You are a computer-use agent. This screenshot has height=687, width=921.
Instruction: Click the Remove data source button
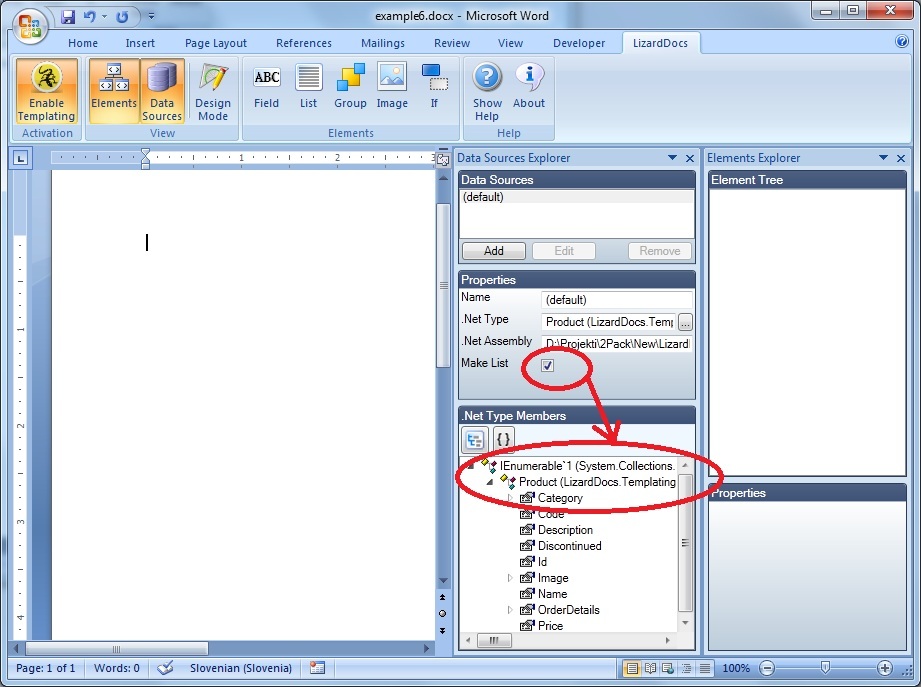(660, 251)
